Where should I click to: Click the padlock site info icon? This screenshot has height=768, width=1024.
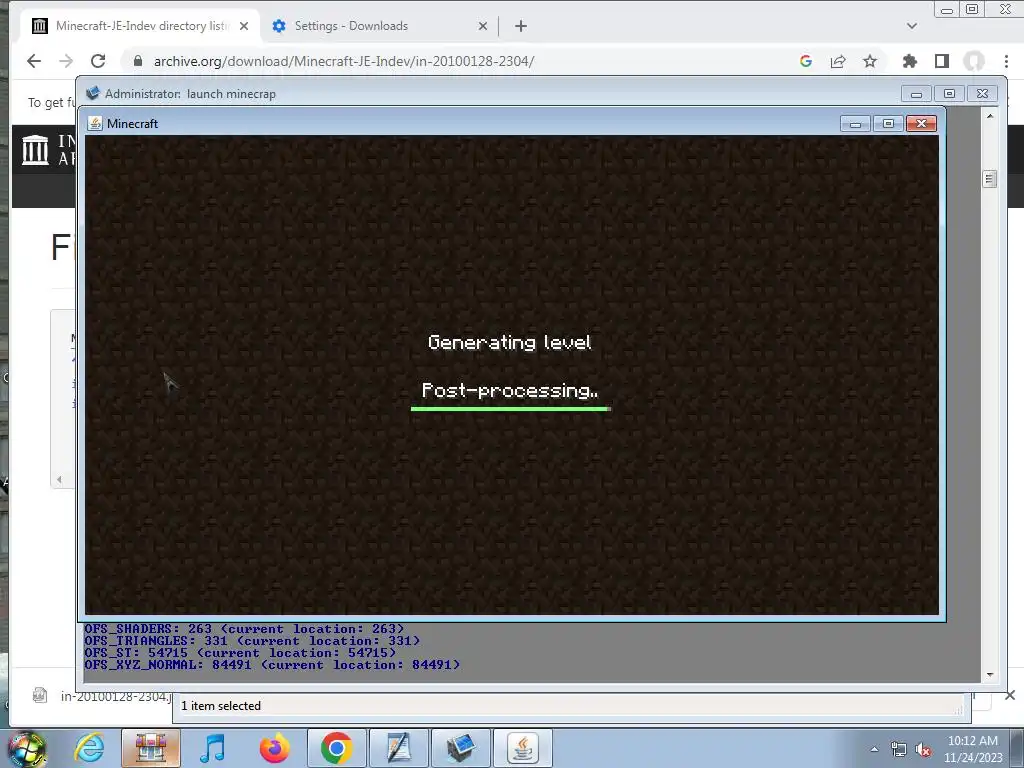click(138, 61)
